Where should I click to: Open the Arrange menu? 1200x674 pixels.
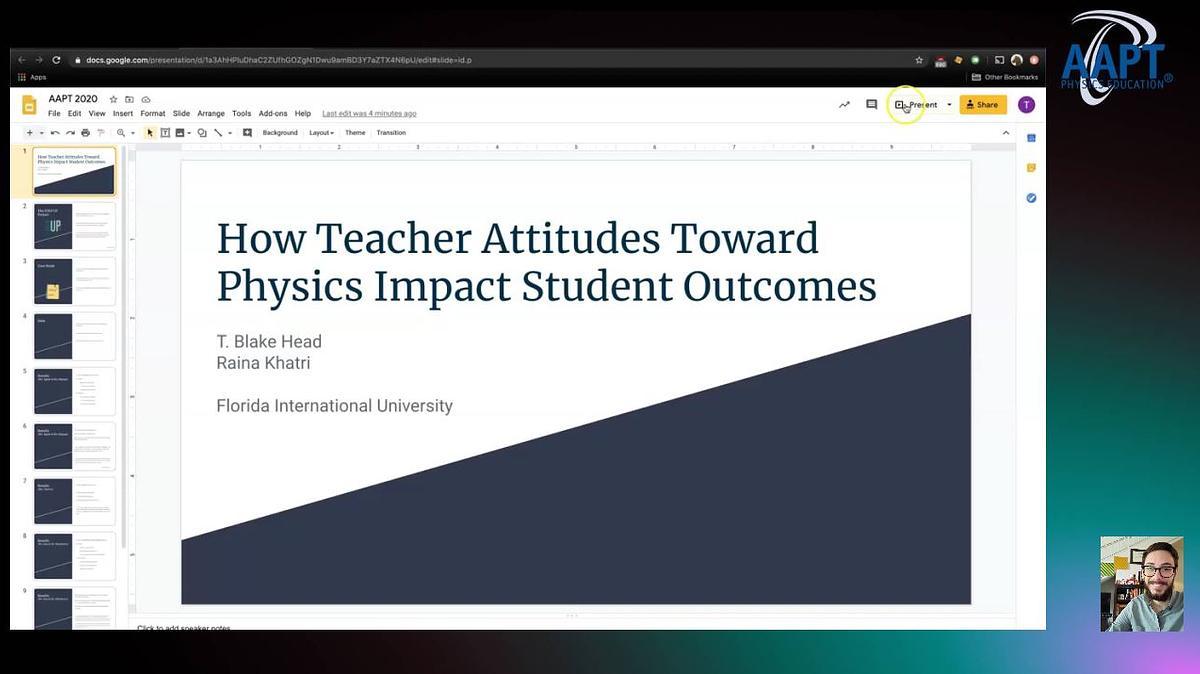pyautogui.click(x=211, y=114)
